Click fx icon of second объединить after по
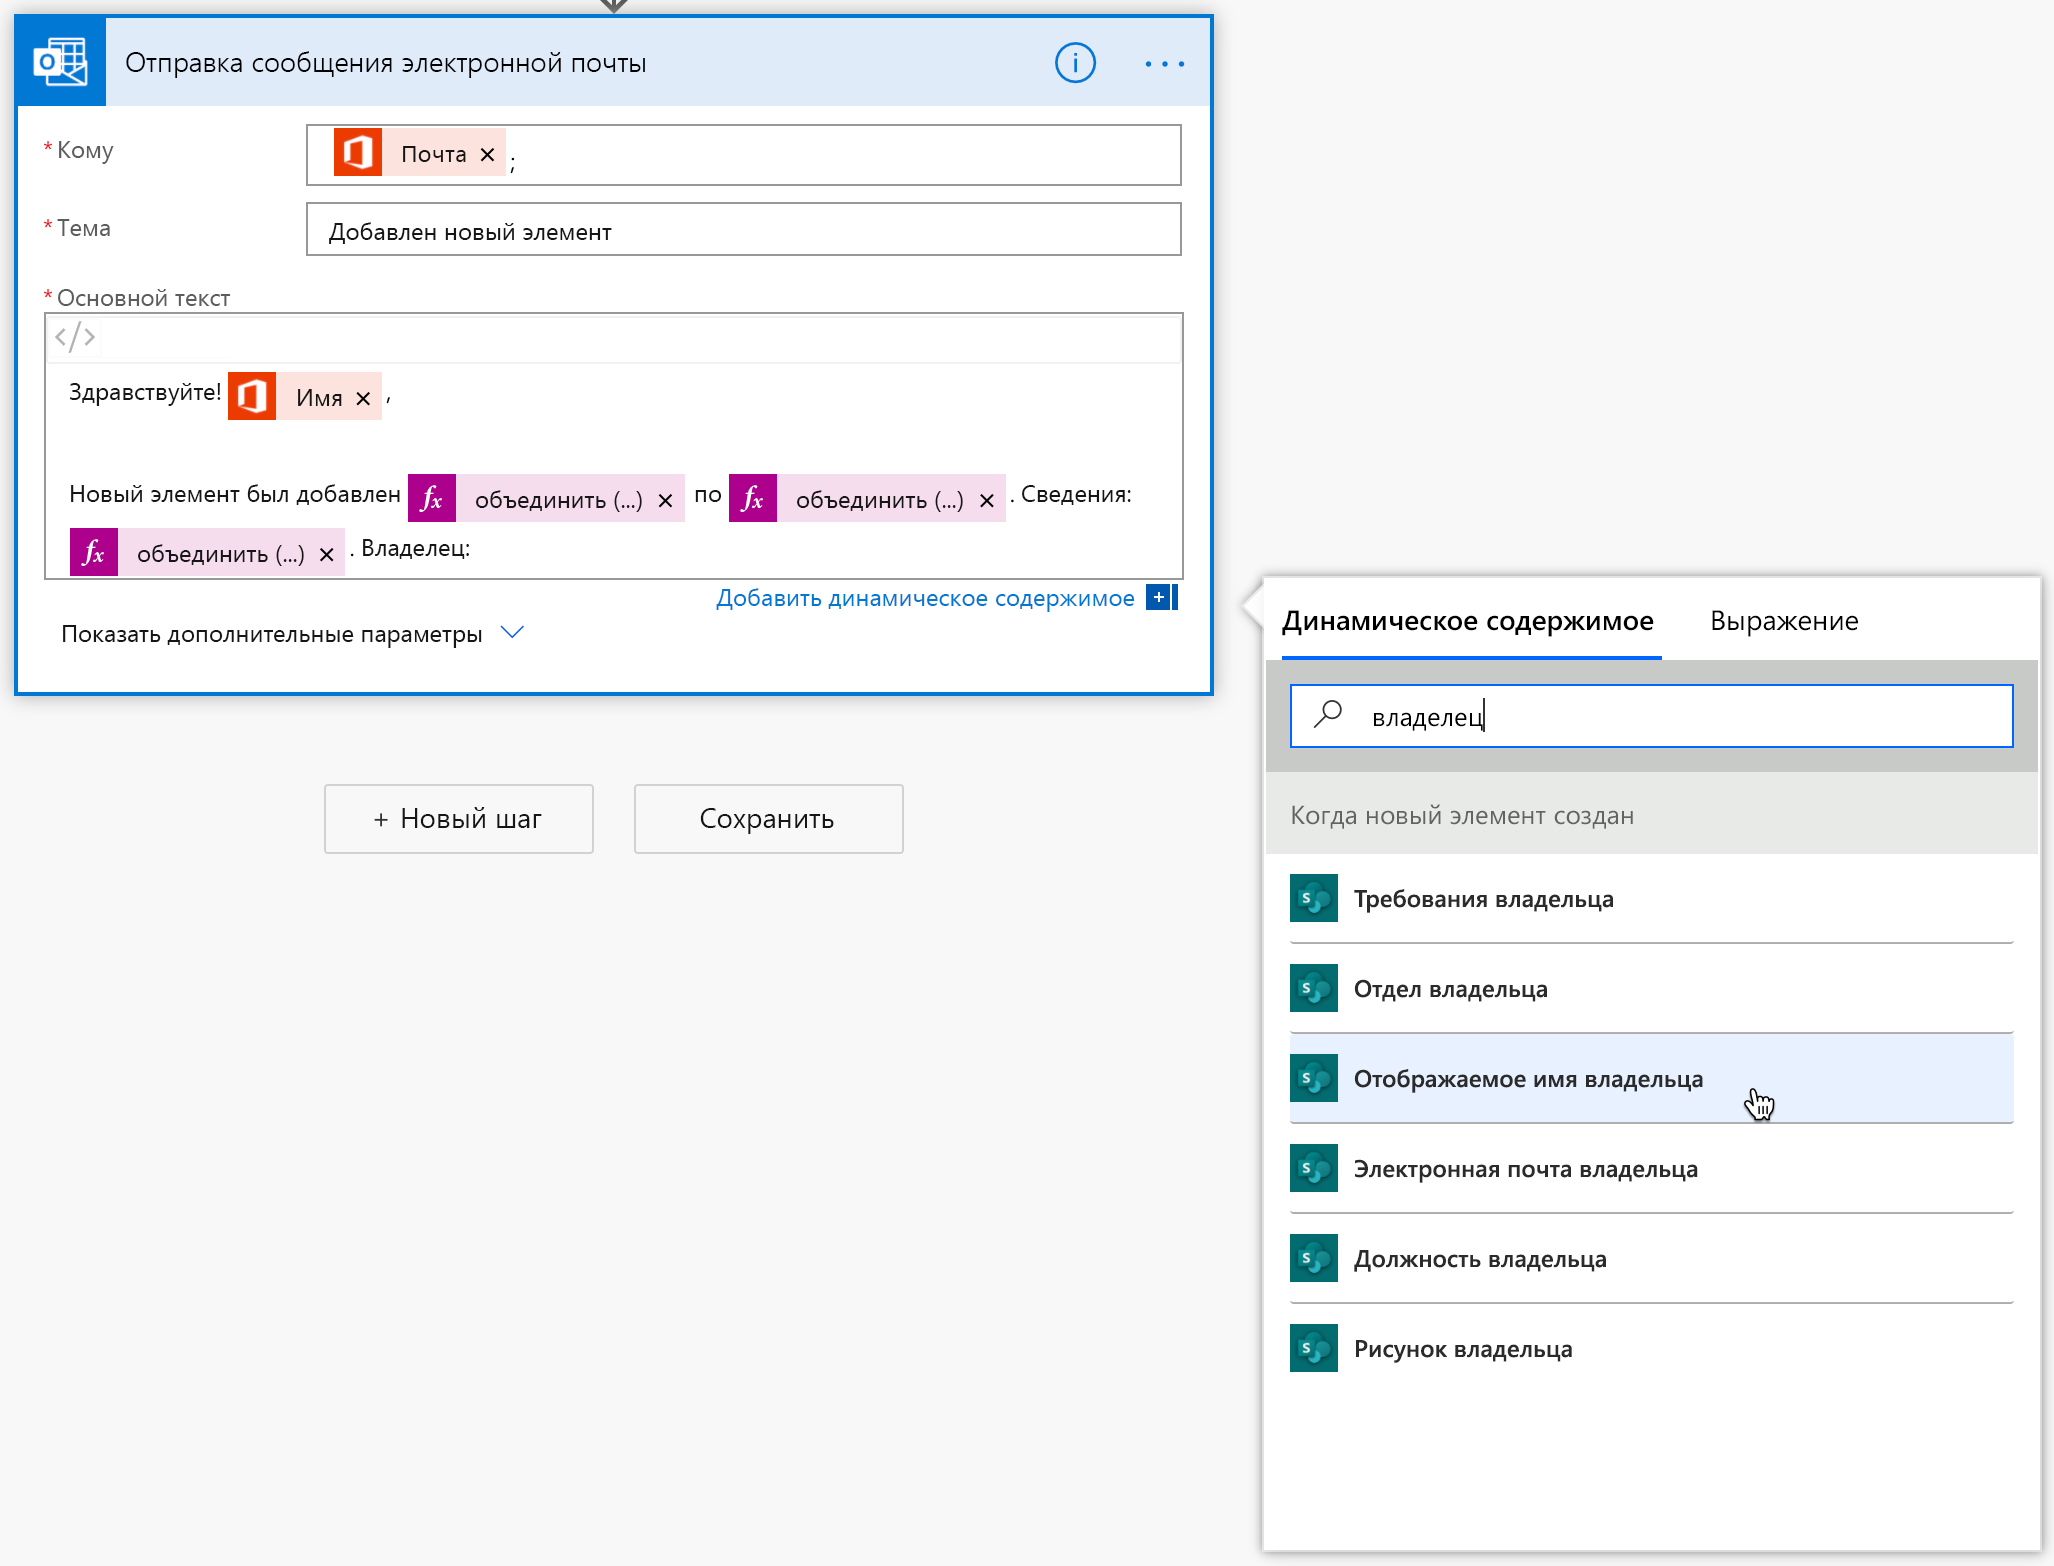 point(753,498)
